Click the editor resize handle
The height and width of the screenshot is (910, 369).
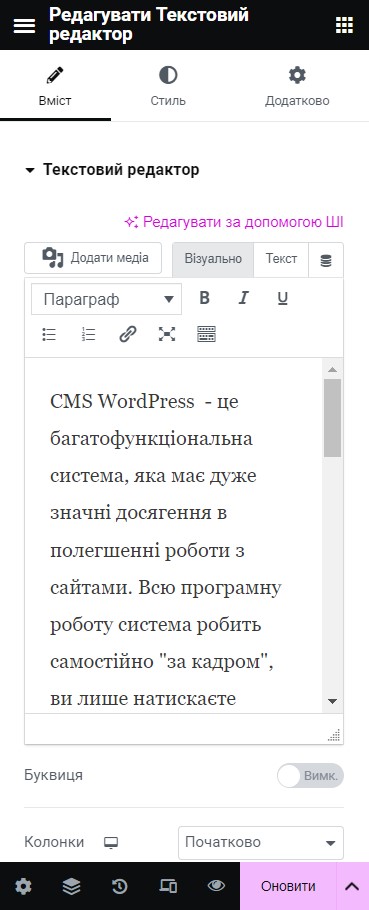pos(334,735)
